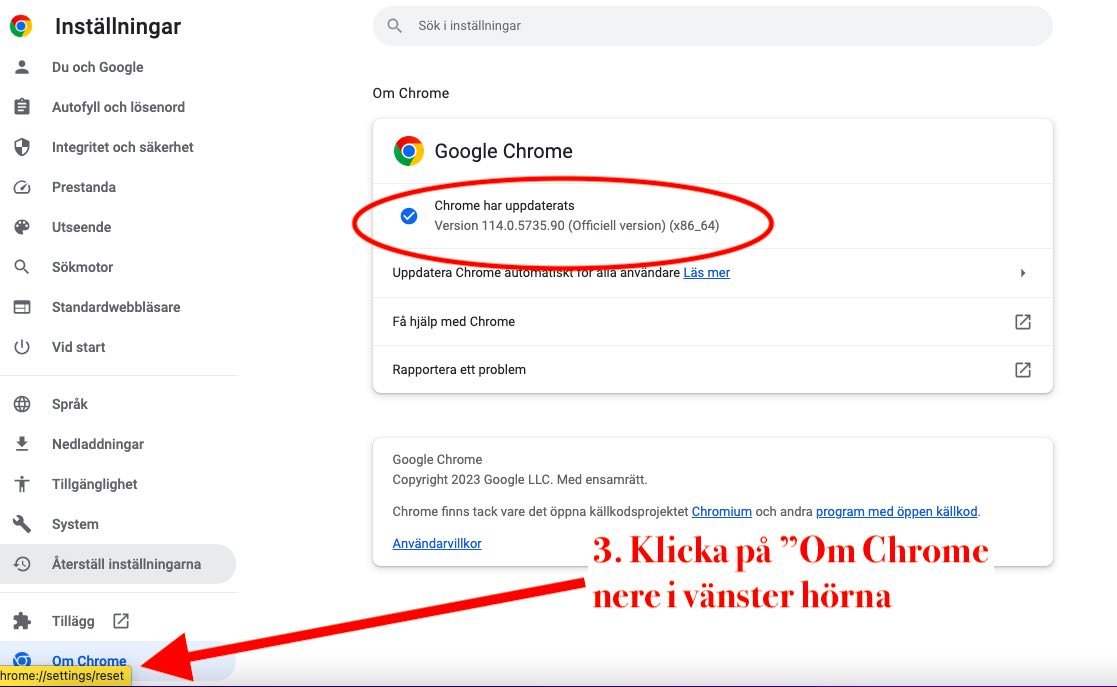The height and width of the screenshot is (687, 1117).
Task: Click the external link icon for Få hjälp med Chrome
Action: (1023, 321)
